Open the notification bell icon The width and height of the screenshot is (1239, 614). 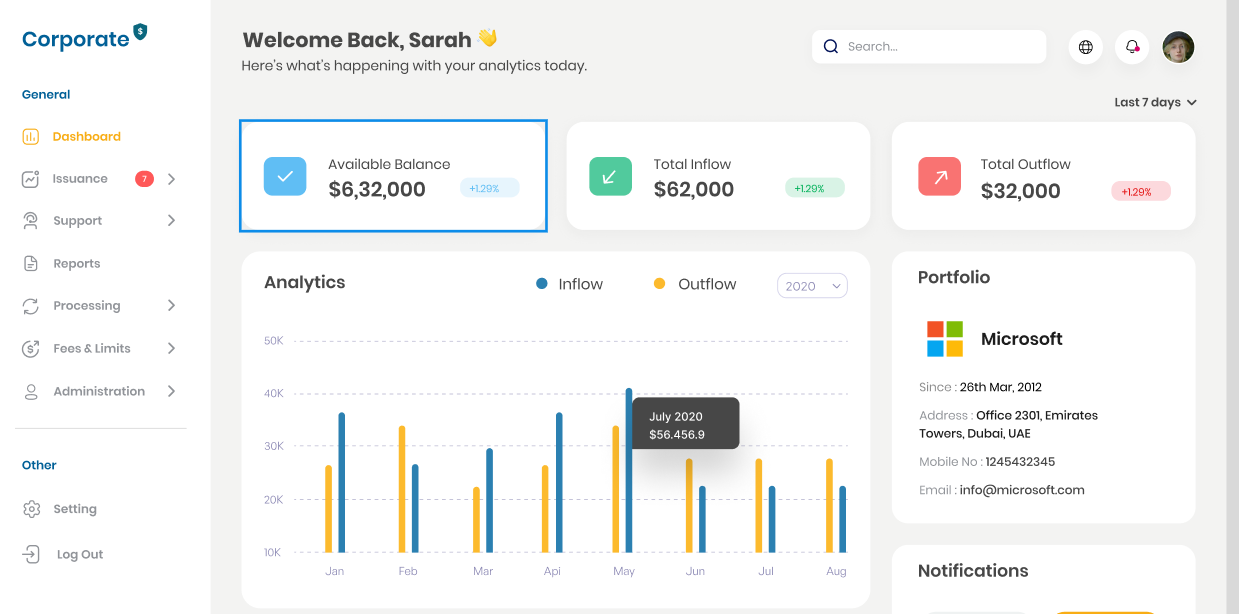[1132, 47]
